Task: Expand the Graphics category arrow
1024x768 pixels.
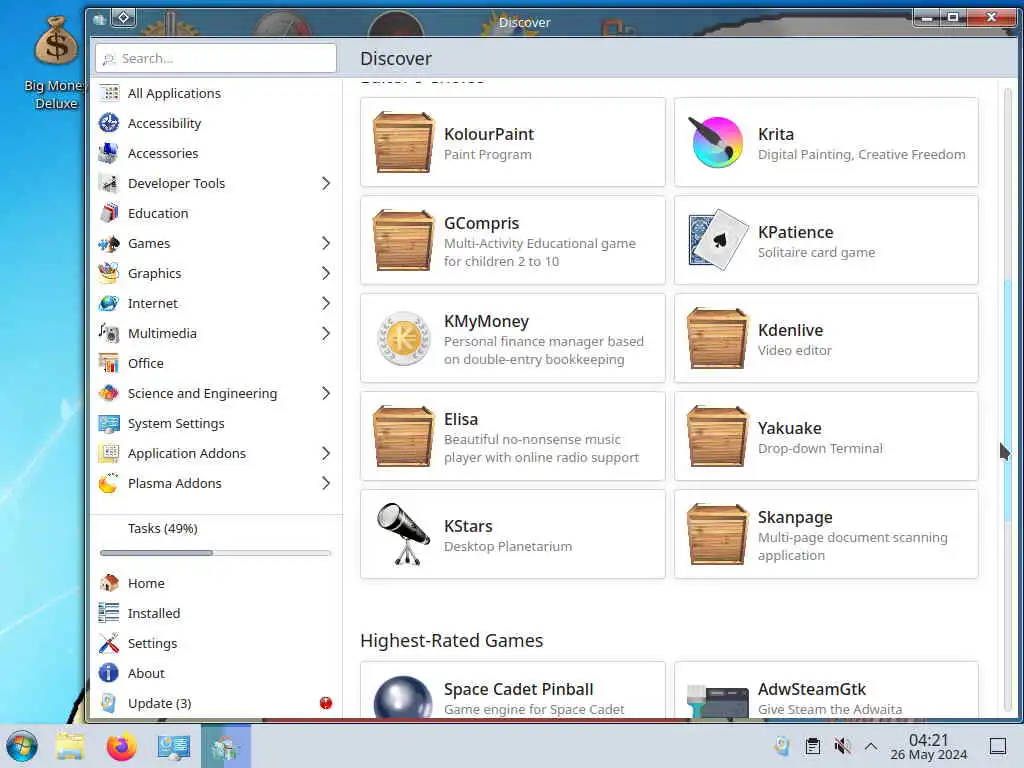Action: [x=326, y=274]
